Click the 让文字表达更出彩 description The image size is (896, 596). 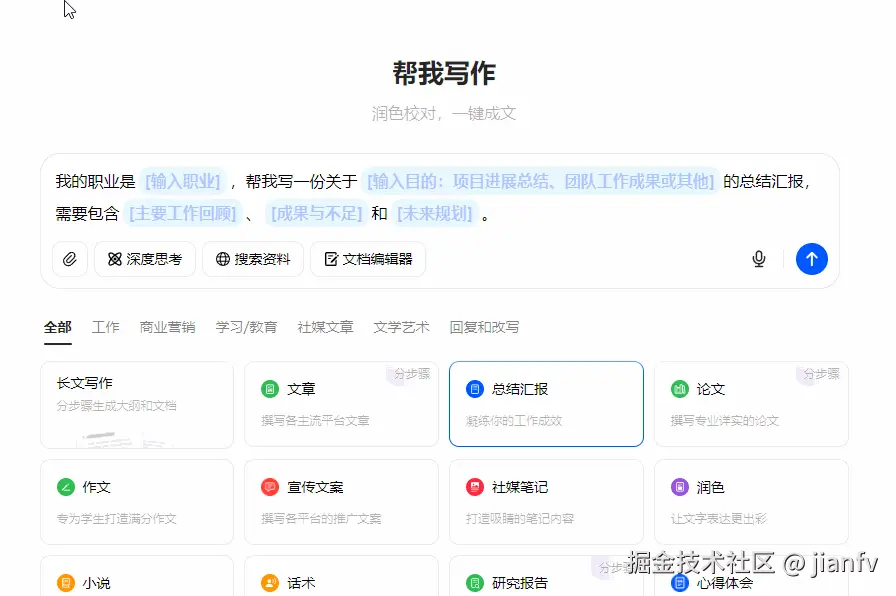719,519
